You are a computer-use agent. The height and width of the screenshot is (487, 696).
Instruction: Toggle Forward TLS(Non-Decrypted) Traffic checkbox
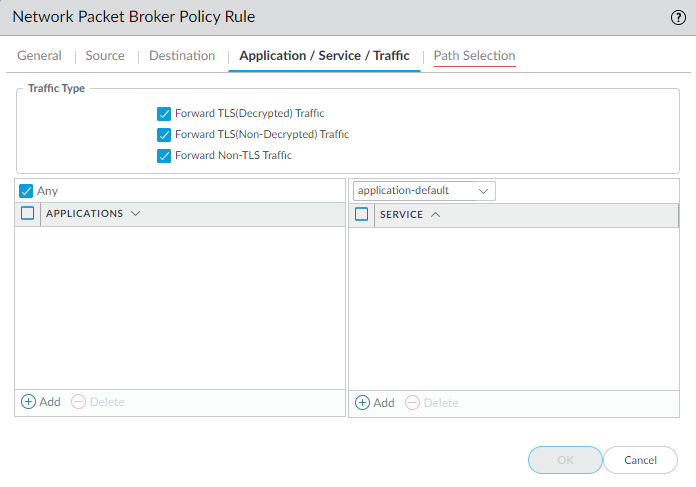pyautogui.click(x=164, y=135)
